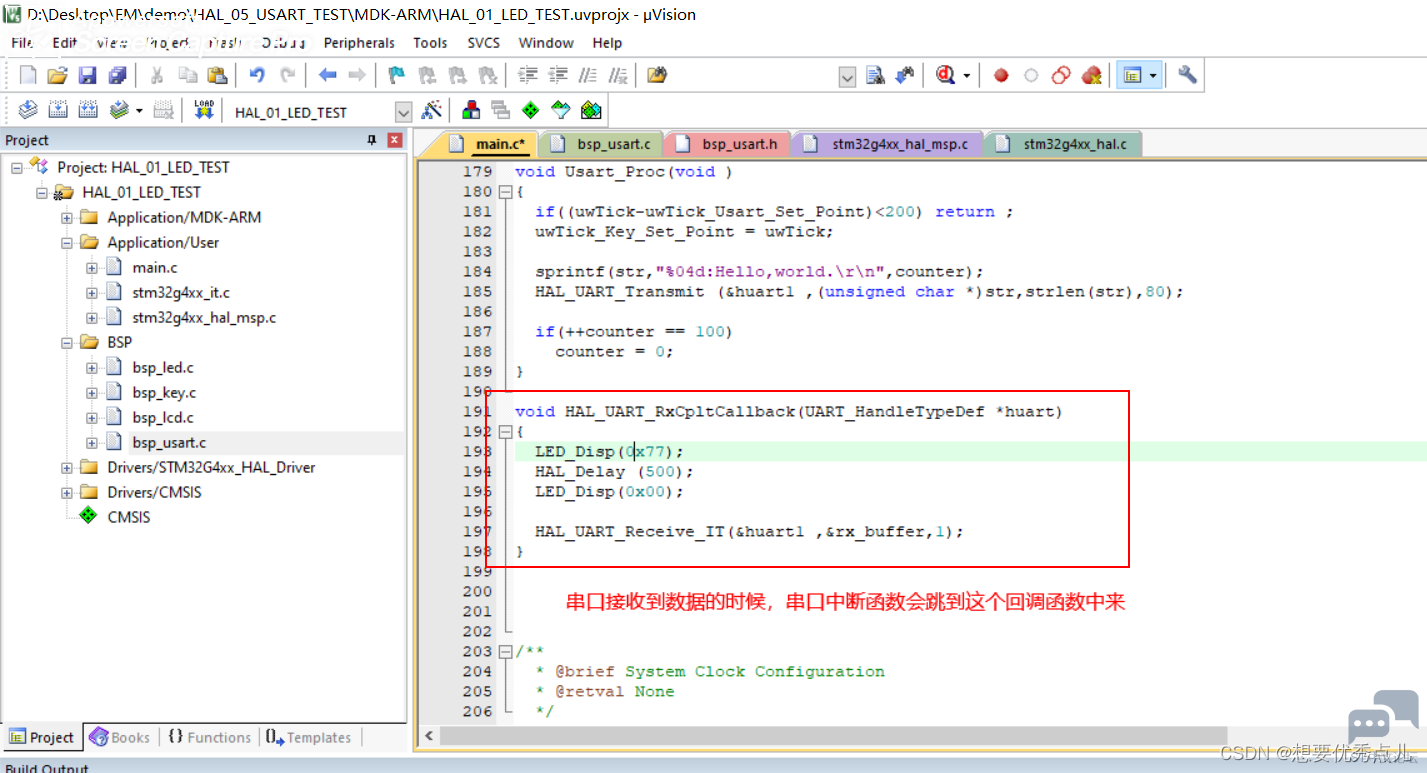Select stm32g4xx_it.c in the project tree
Viewport: 1427px width, 773px height.
point(180,293)
